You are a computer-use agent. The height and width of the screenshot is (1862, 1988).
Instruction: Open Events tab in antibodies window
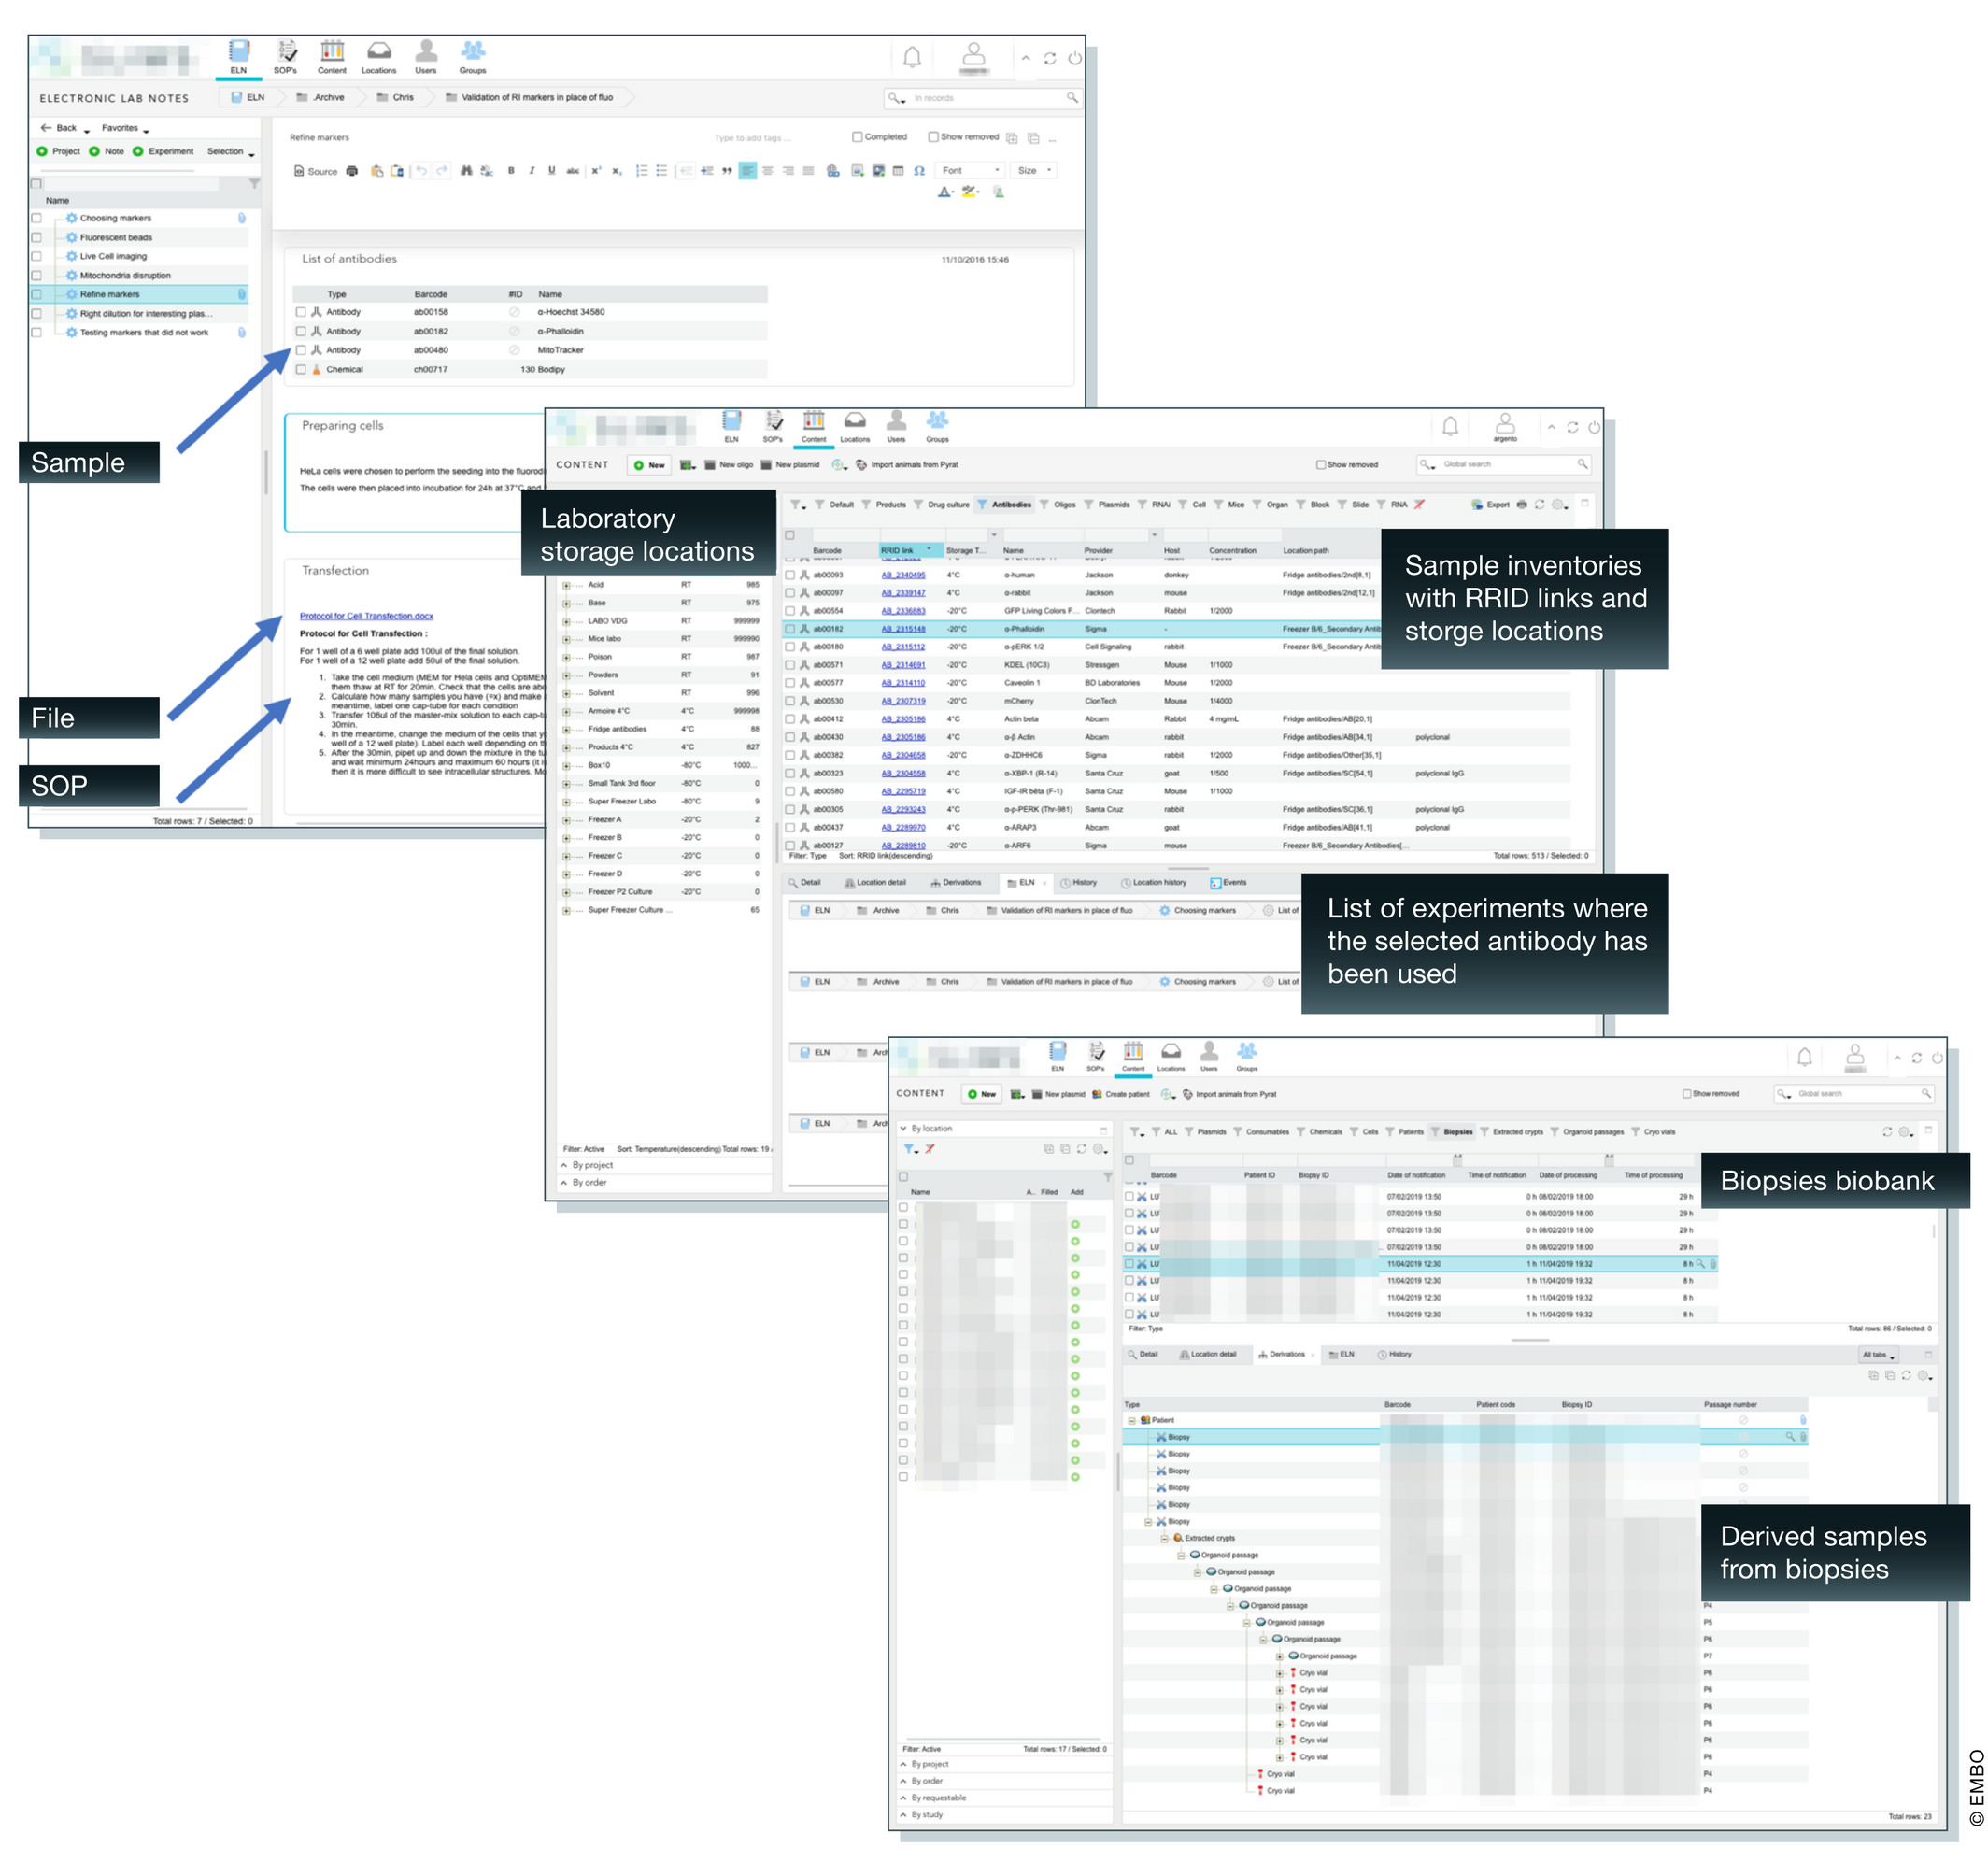point(1228,883)
